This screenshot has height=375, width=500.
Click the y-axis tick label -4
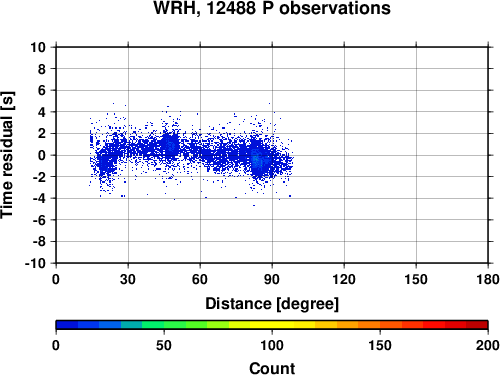coord(39,199)
